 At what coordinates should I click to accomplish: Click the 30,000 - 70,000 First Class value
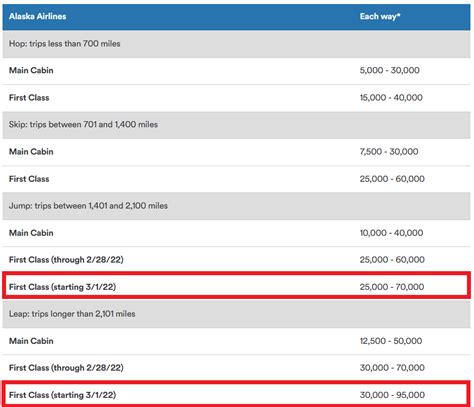click(392, 368)
